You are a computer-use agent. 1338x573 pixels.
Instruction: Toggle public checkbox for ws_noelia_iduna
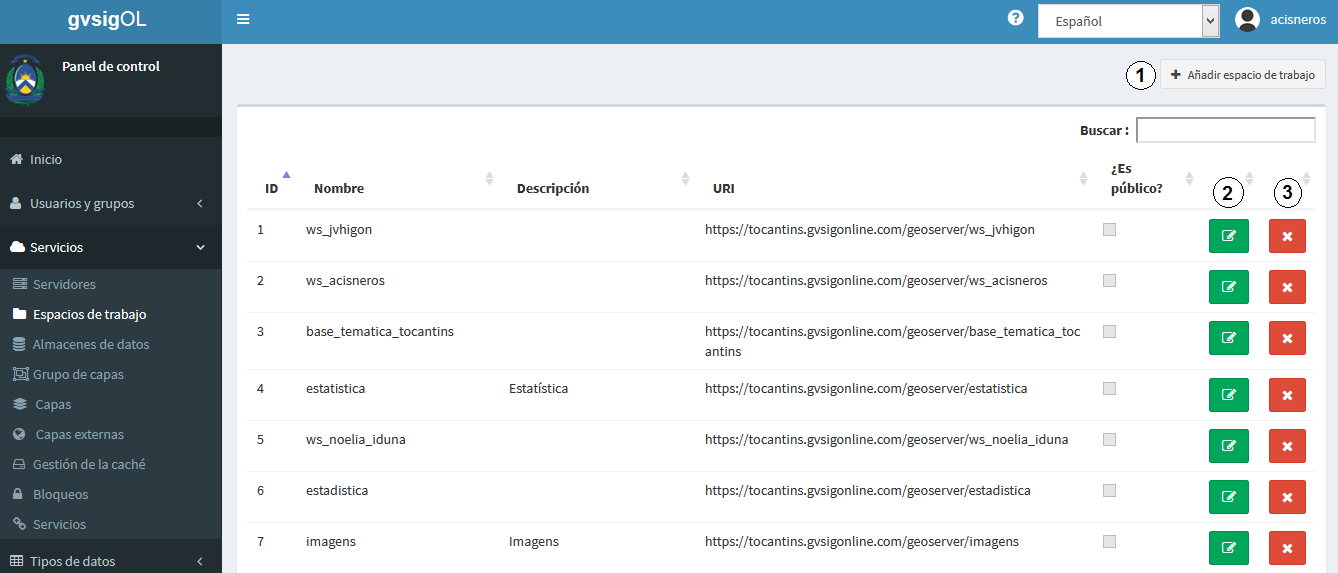[x=1109, y=439]
